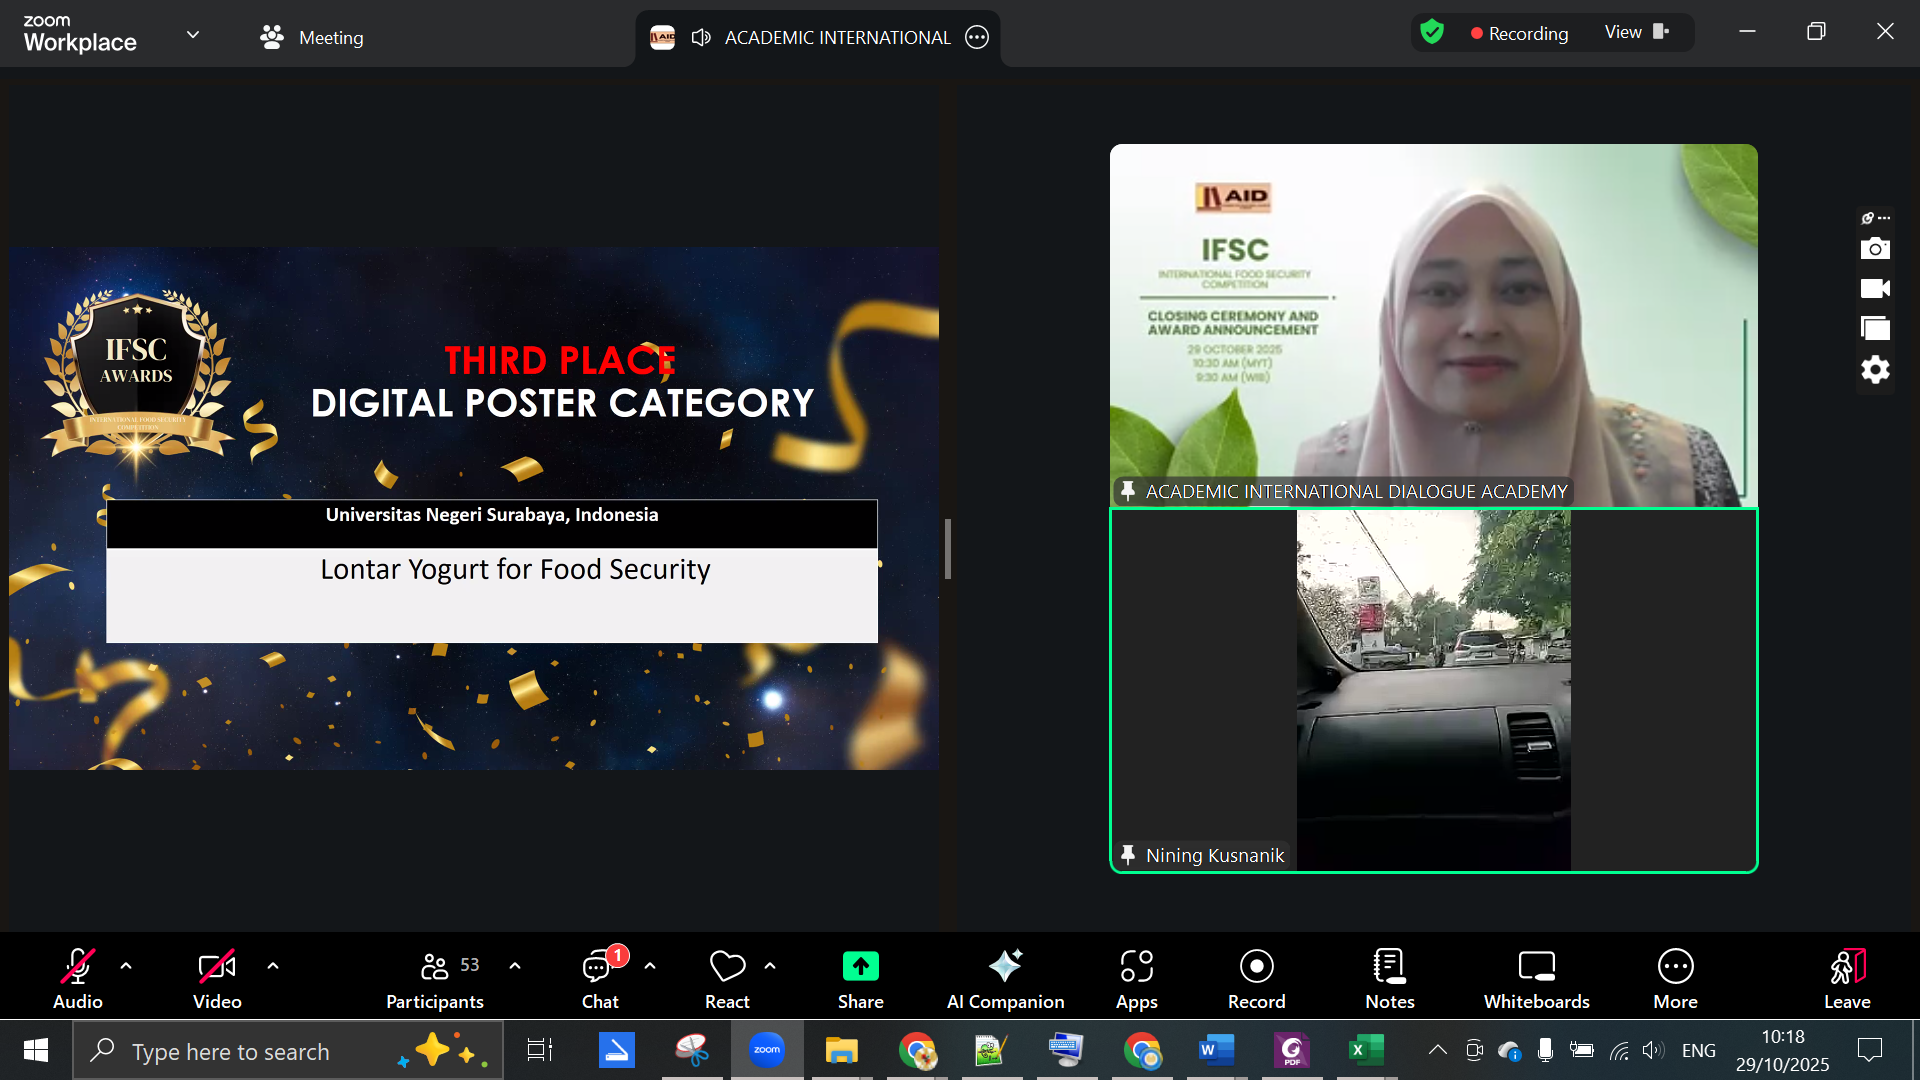Start recording with the Record button

[x=1256, y=978]
